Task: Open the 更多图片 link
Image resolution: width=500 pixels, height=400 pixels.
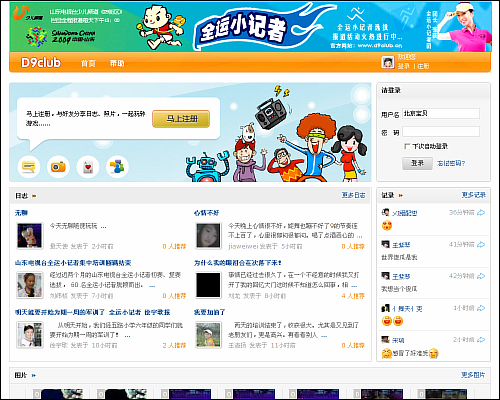Action: click(x=473, y=375)
